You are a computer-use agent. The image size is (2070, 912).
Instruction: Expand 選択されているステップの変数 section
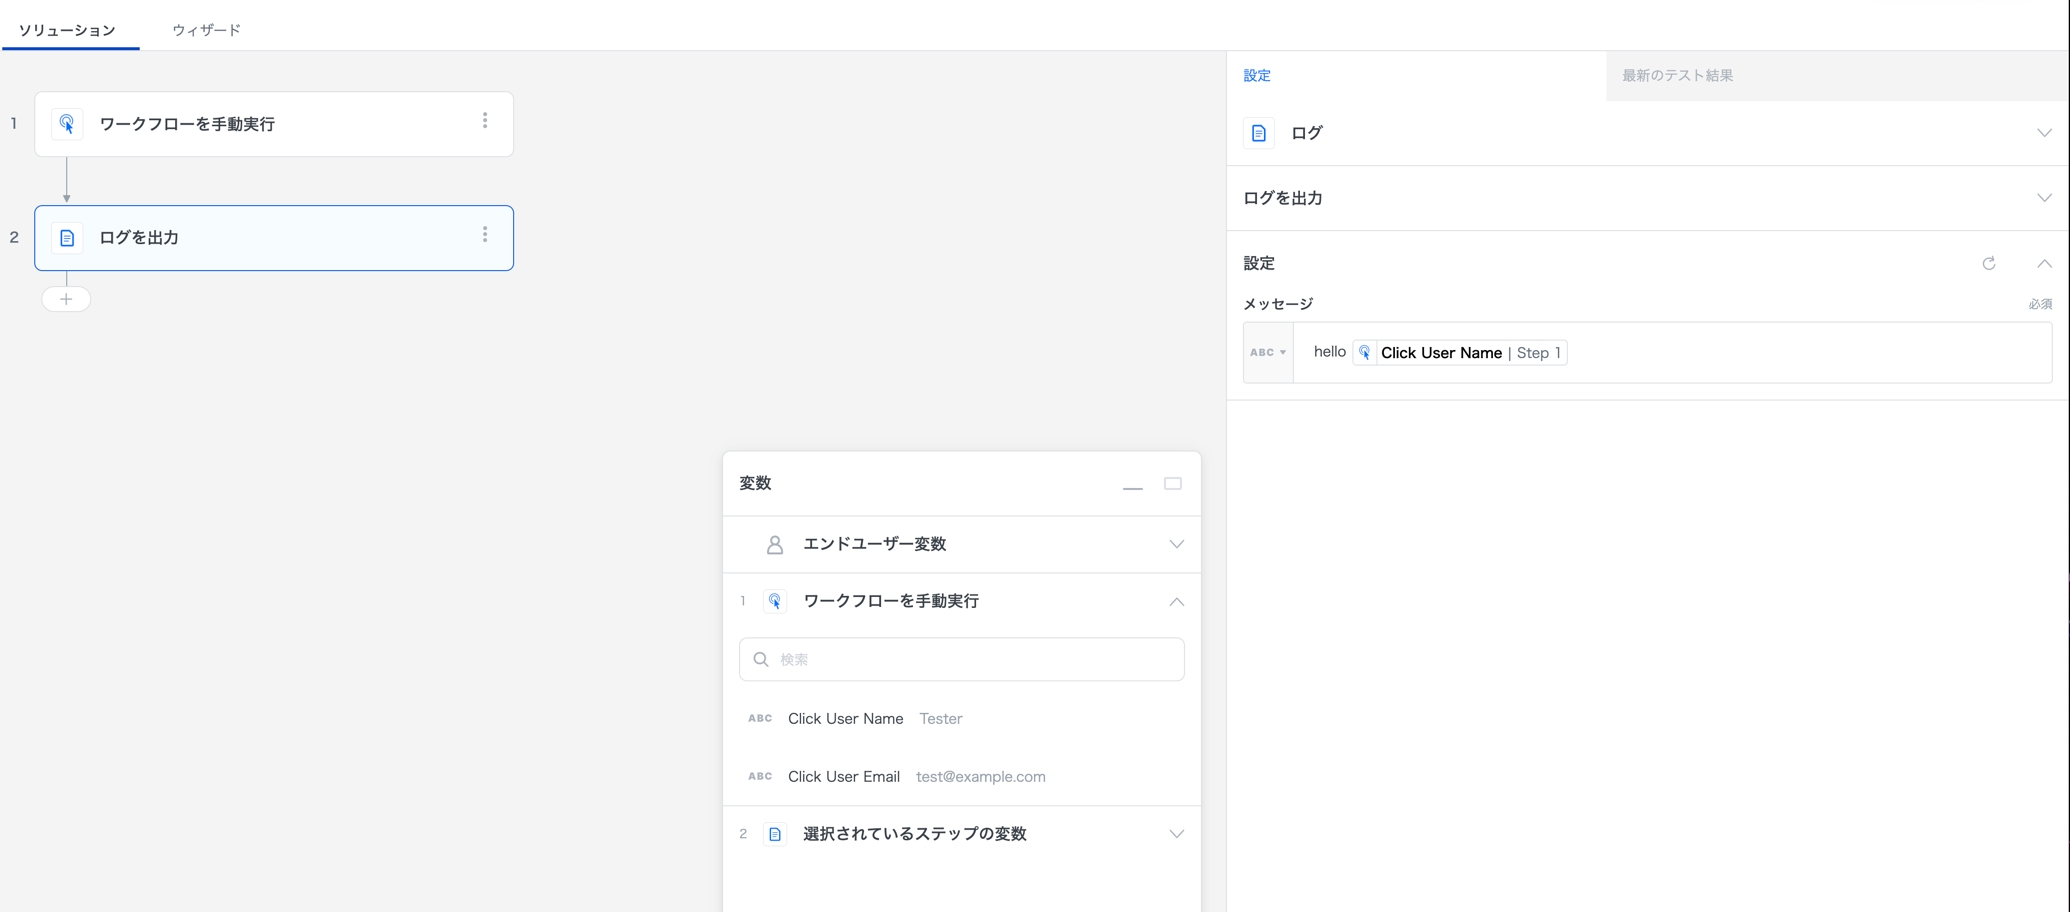point(1176,834)
